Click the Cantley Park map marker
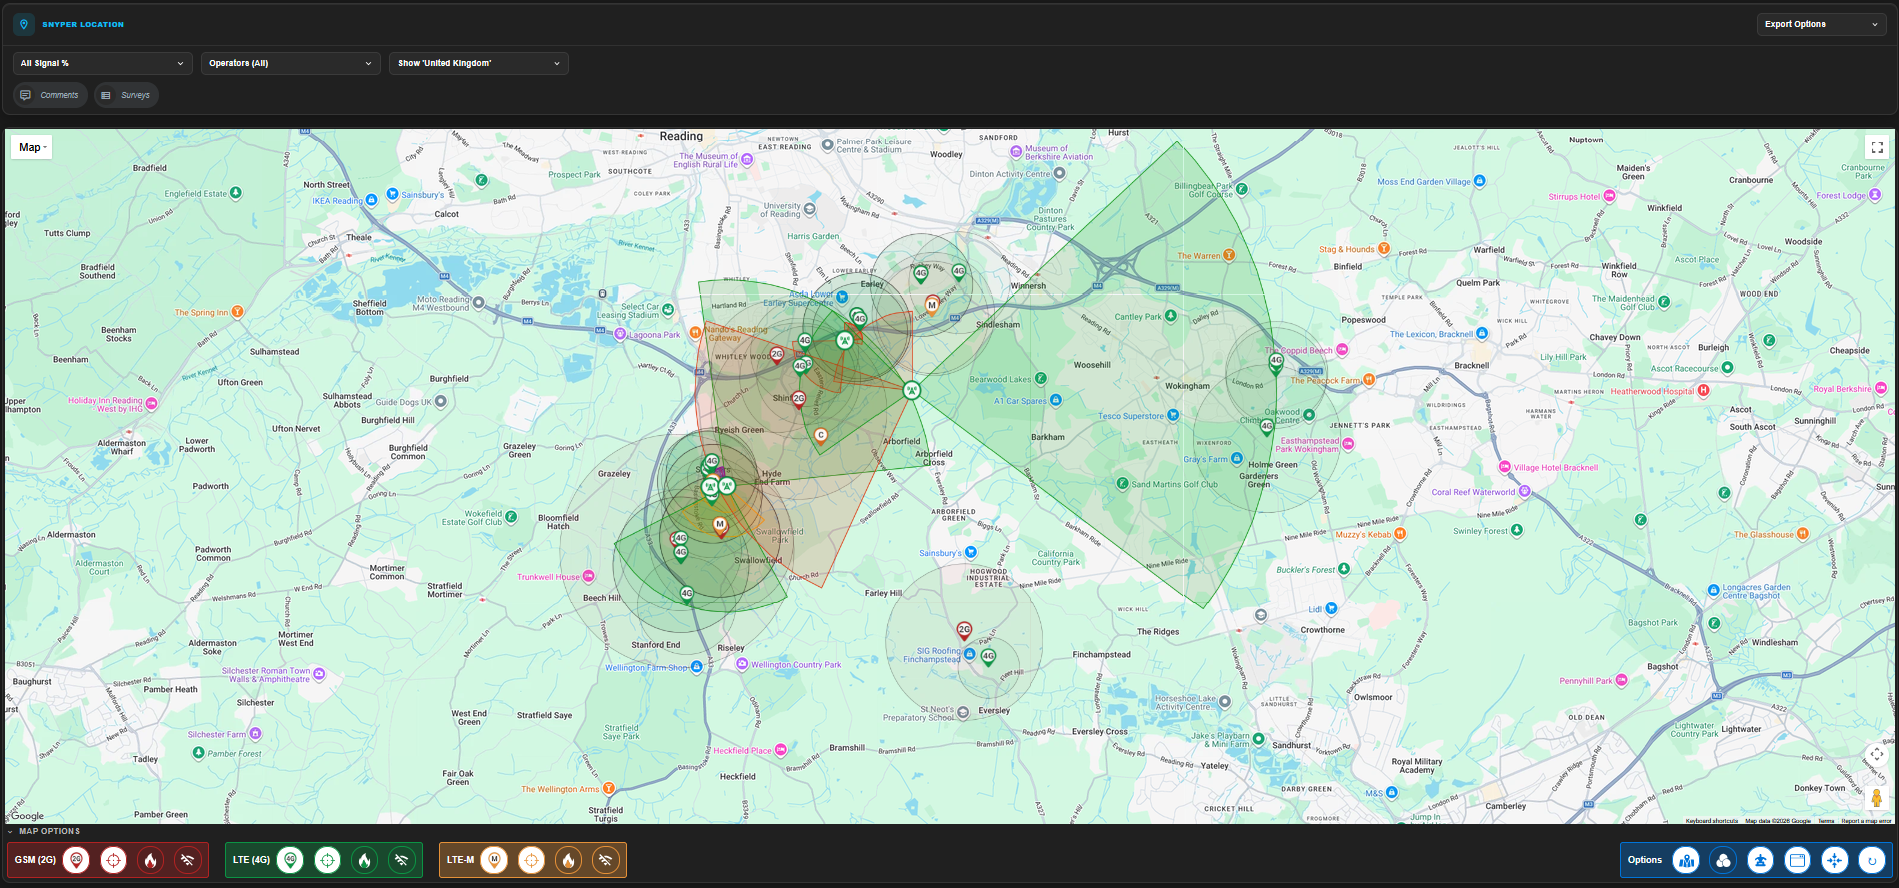Viewport: 1899px width, 888px height. pos(1171,316)
